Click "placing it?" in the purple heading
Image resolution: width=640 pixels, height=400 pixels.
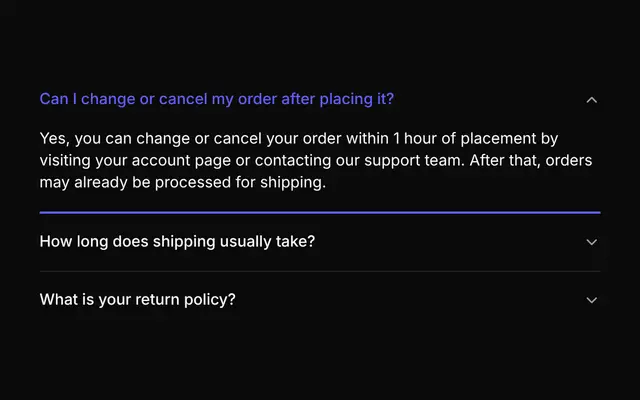click(356, 99)
